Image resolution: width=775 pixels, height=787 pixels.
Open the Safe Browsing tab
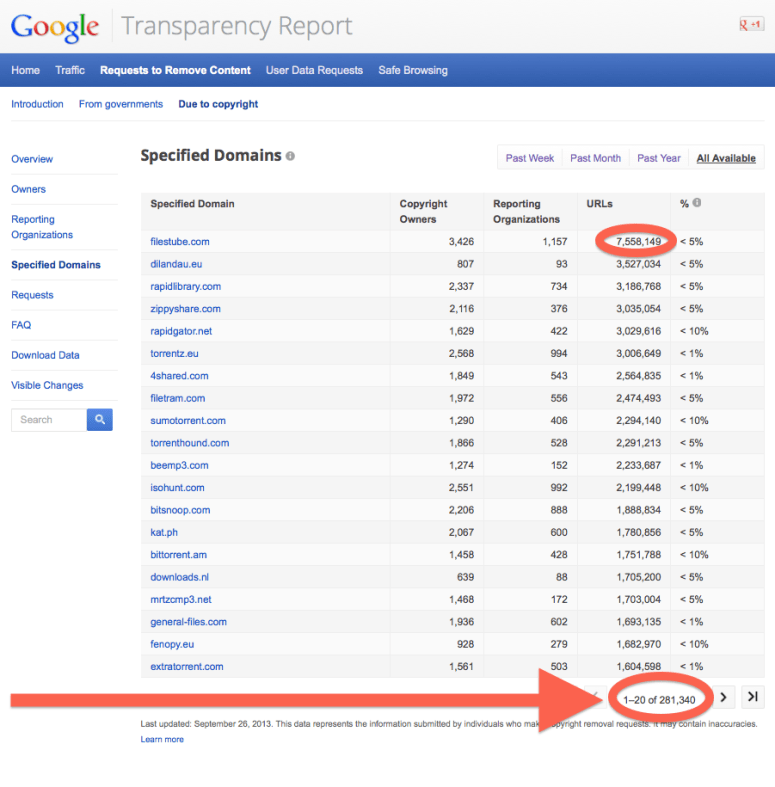(412, 70)
